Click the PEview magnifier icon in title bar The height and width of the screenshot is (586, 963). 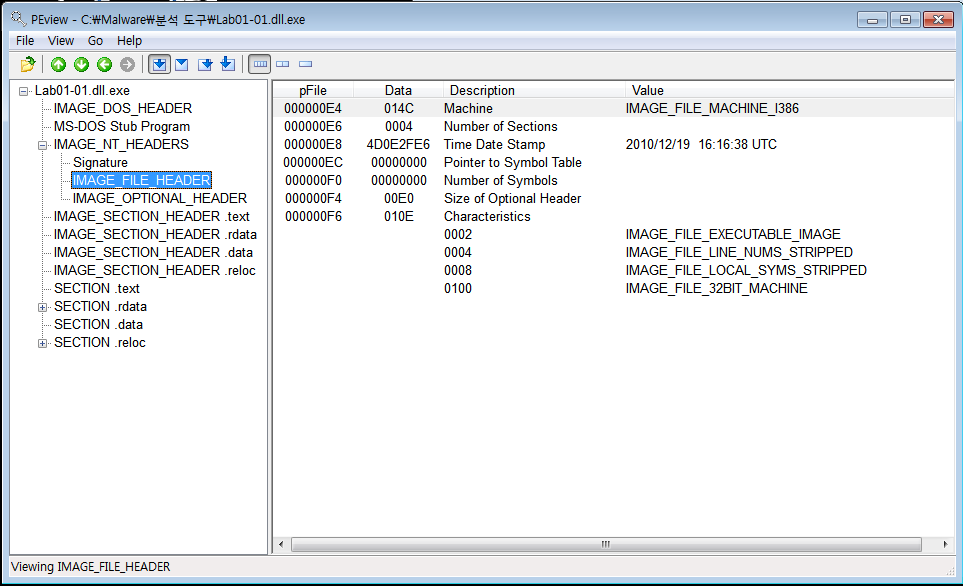pyautogui.click(x=19, y=19)
